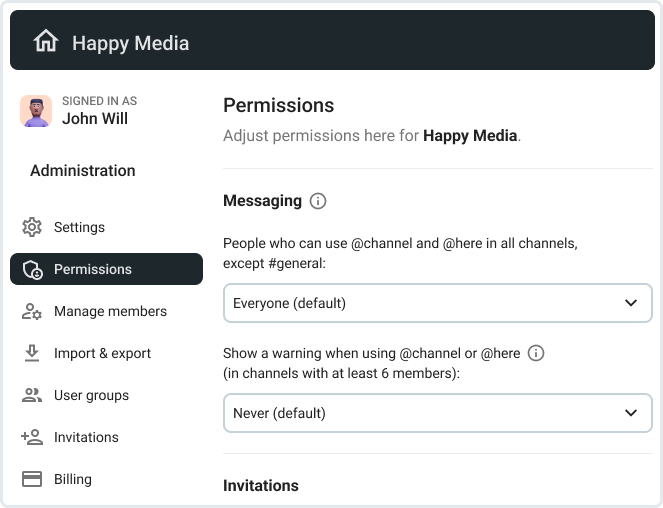Open the Never (default) dropdown
Viewport: 663px width, 508px height.
(x=437, y=413)
